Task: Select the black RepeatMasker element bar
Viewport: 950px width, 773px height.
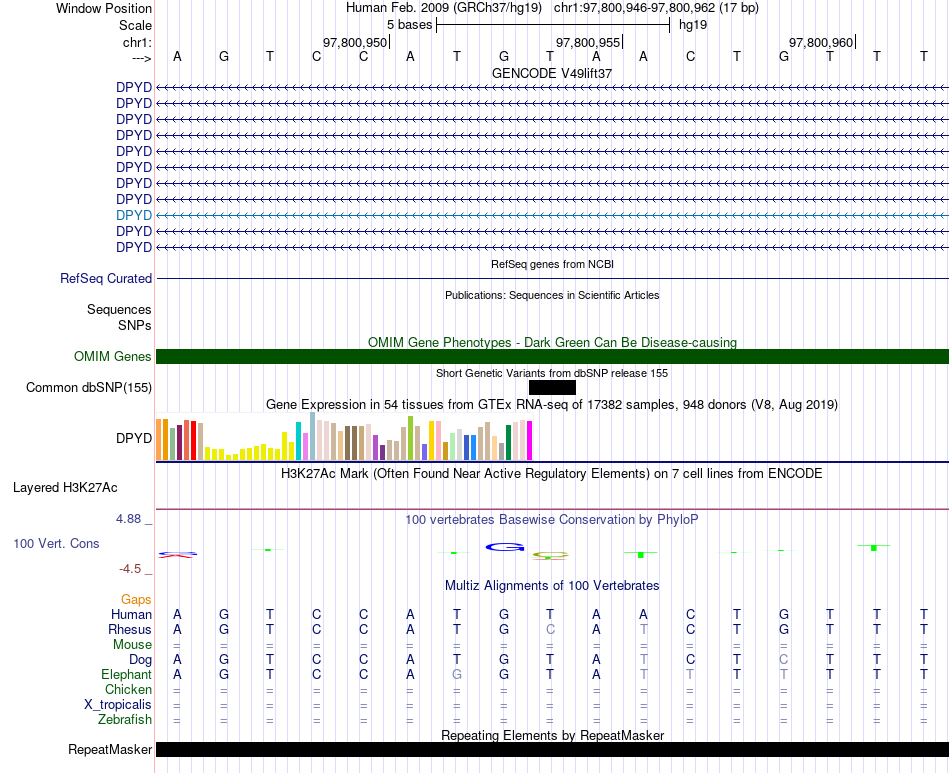Action: pos(552,749)
